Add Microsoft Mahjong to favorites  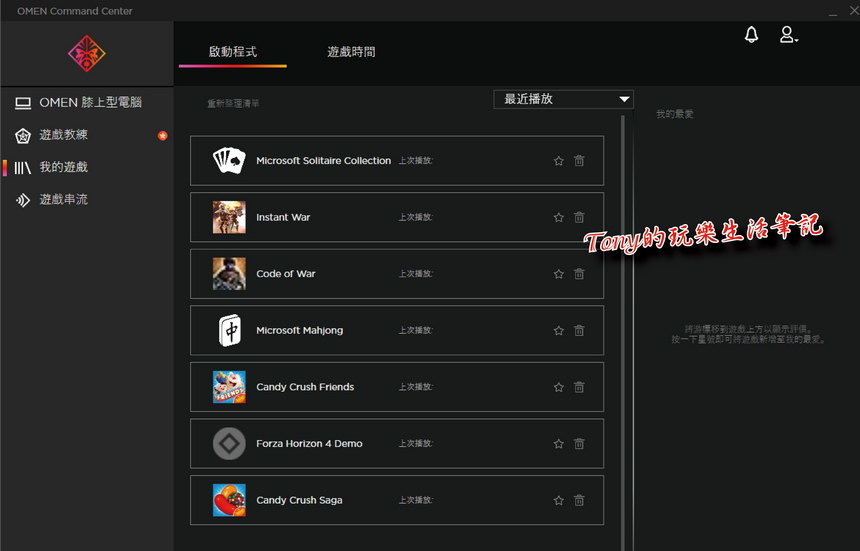click(x=558, y=331)
